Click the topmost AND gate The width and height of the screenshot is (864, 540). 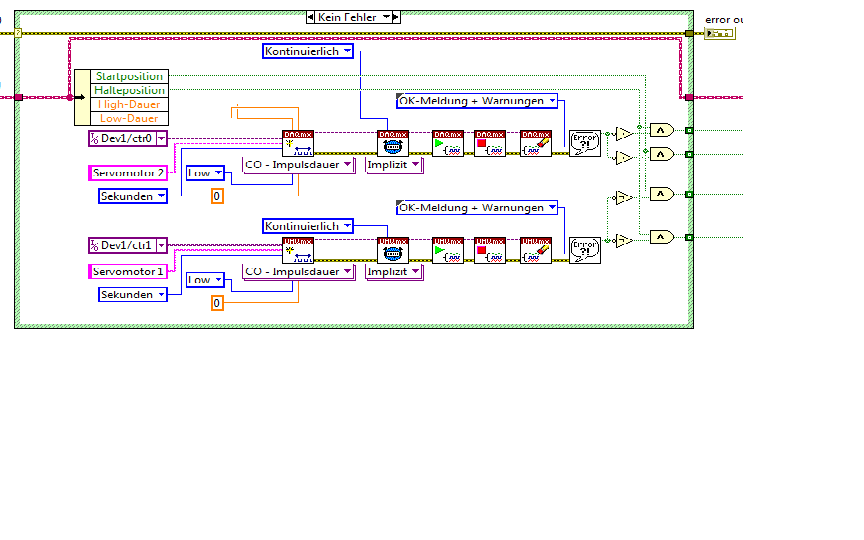pos(662,130)
